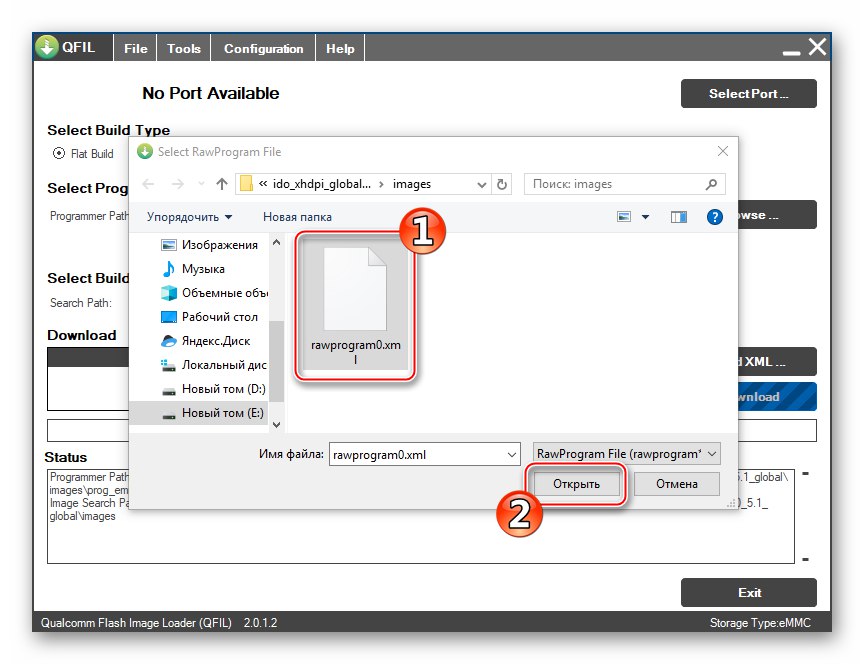864x664 pixels.
Task: Go forward in the file dialog
Action: pos(177,184)
